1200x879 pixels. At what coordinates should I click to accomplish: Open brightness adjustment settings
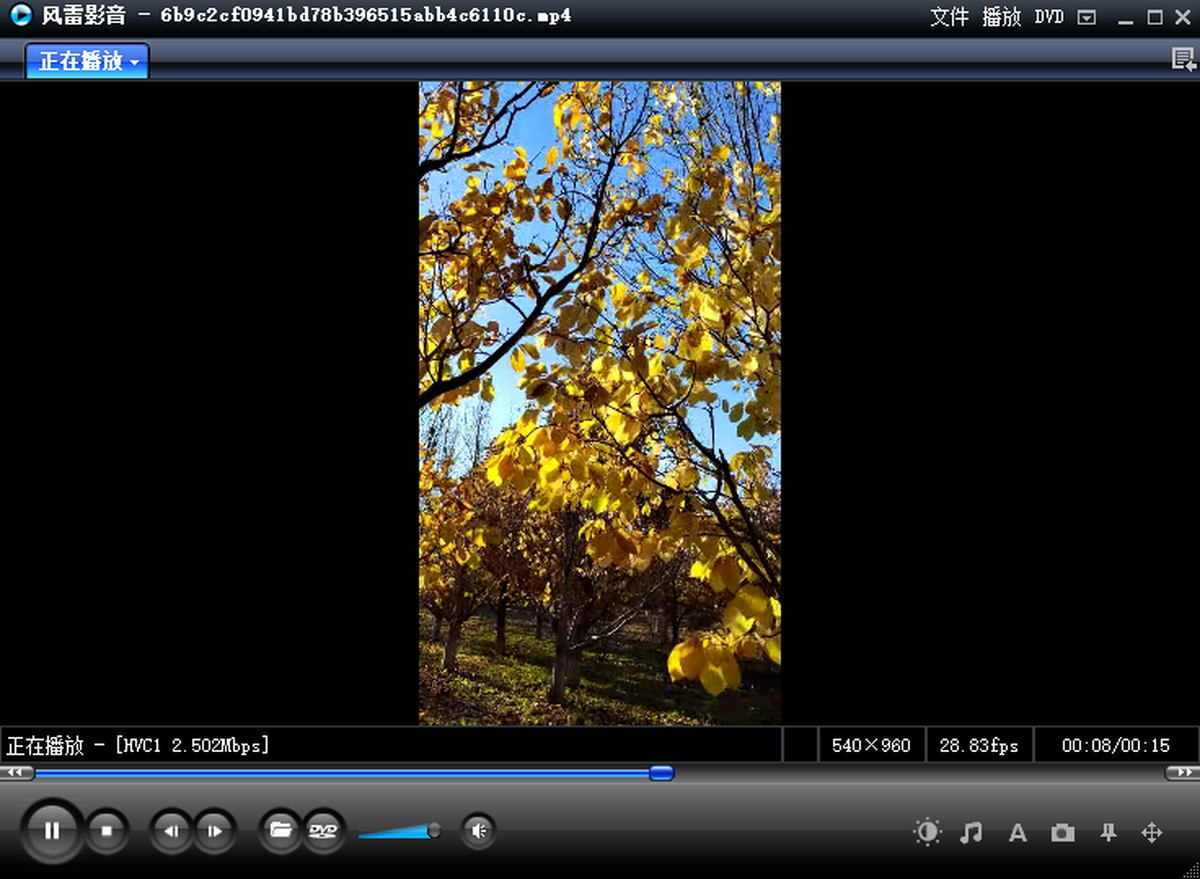point(927,832)
